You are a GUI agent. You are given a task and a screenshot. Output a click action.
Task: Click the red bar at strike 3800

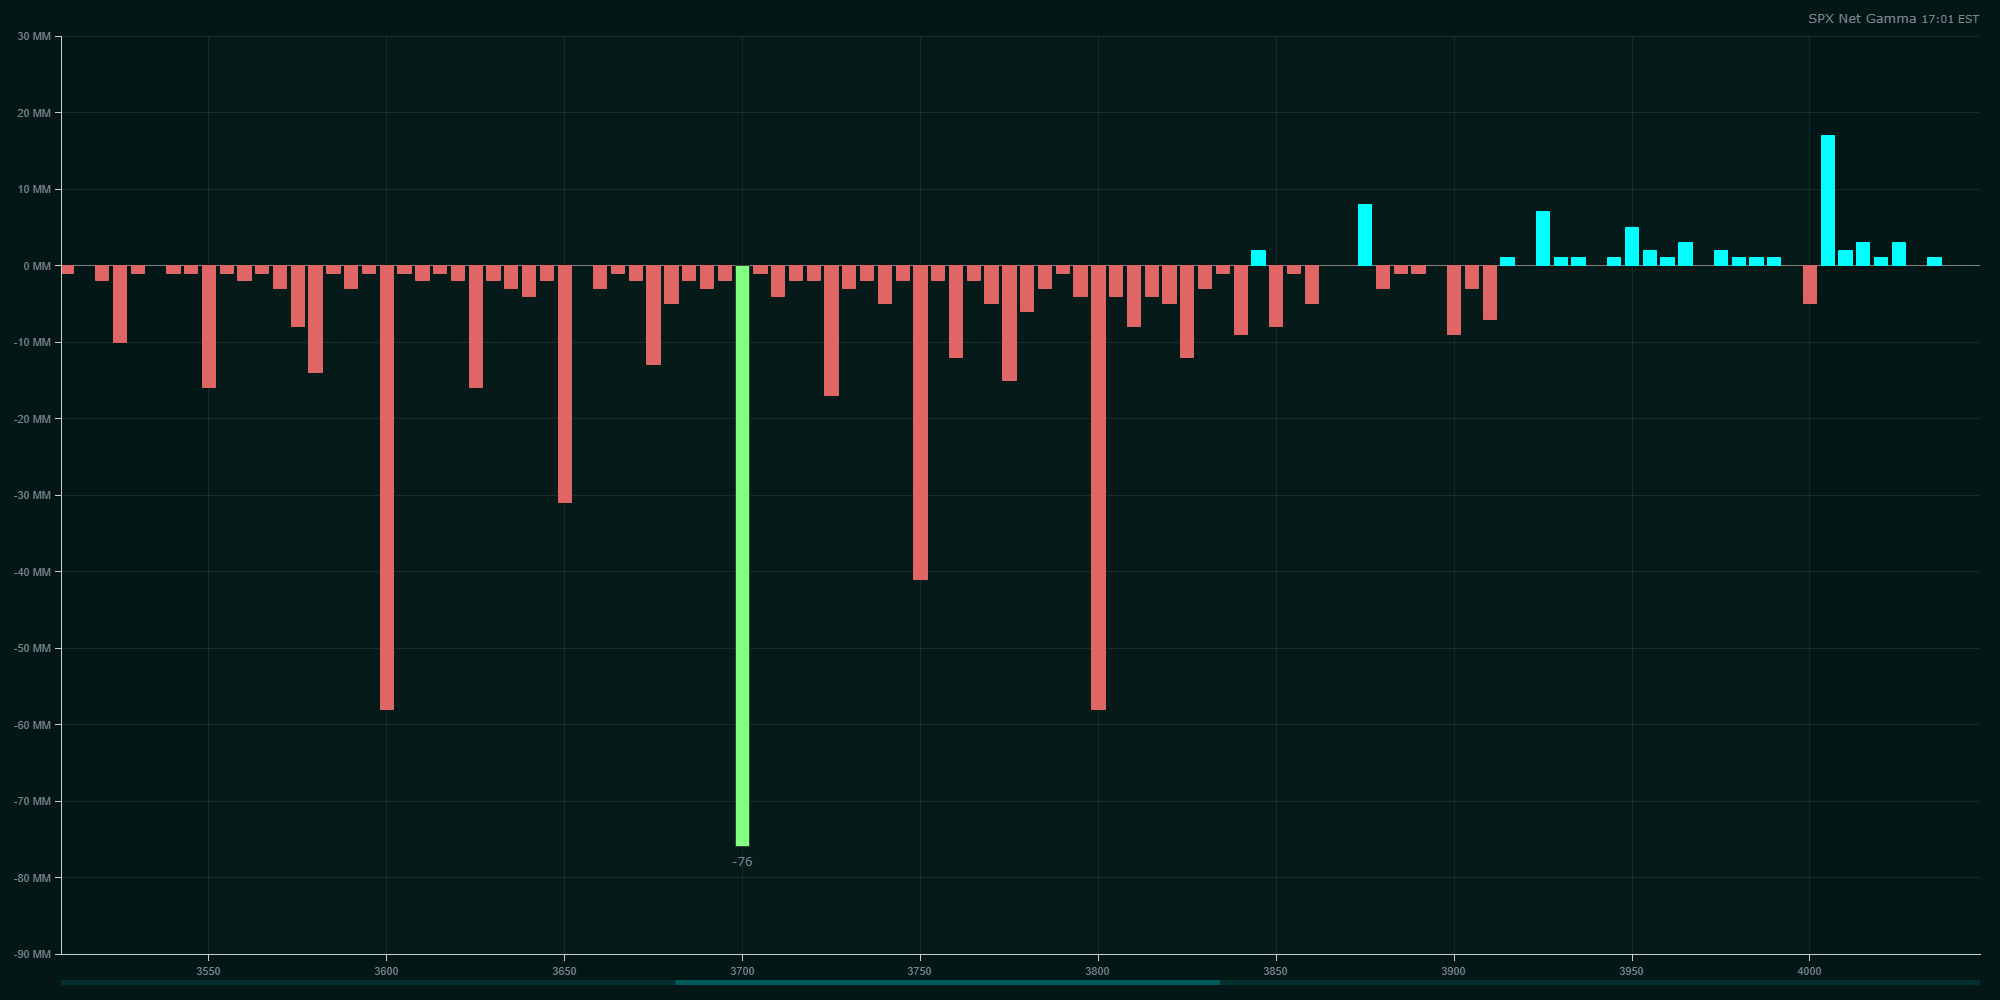point(1098,487)
